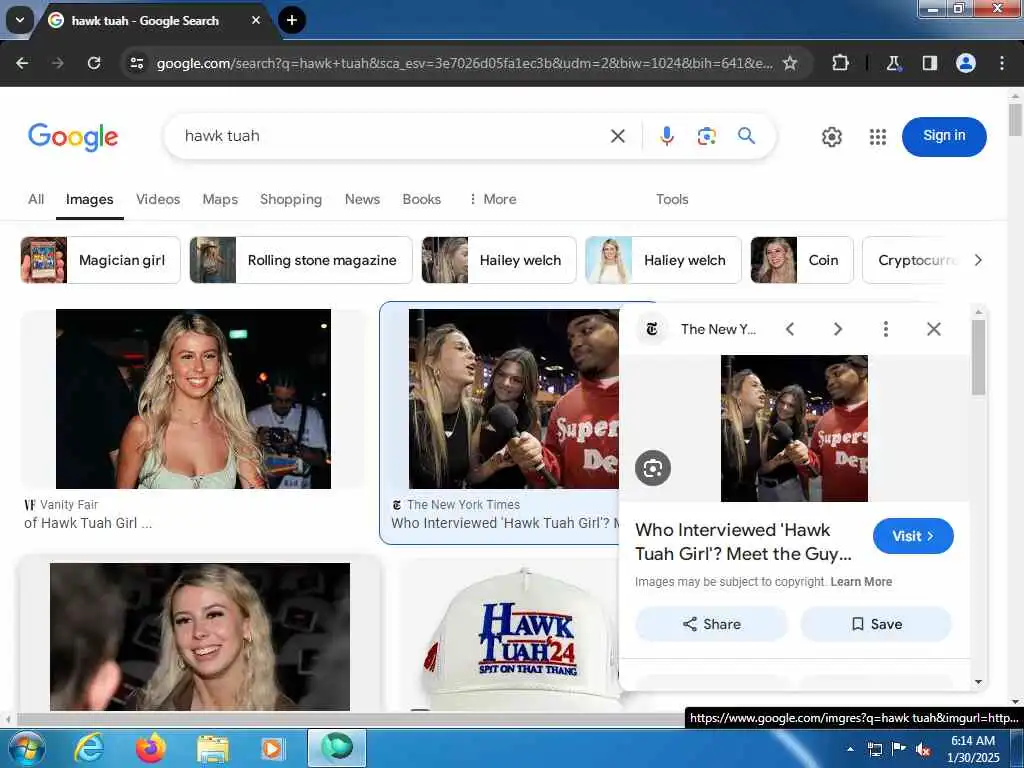Click the Google logo
The width and height of the screenshot is (1024, 768).
click(x=73, y=136)
